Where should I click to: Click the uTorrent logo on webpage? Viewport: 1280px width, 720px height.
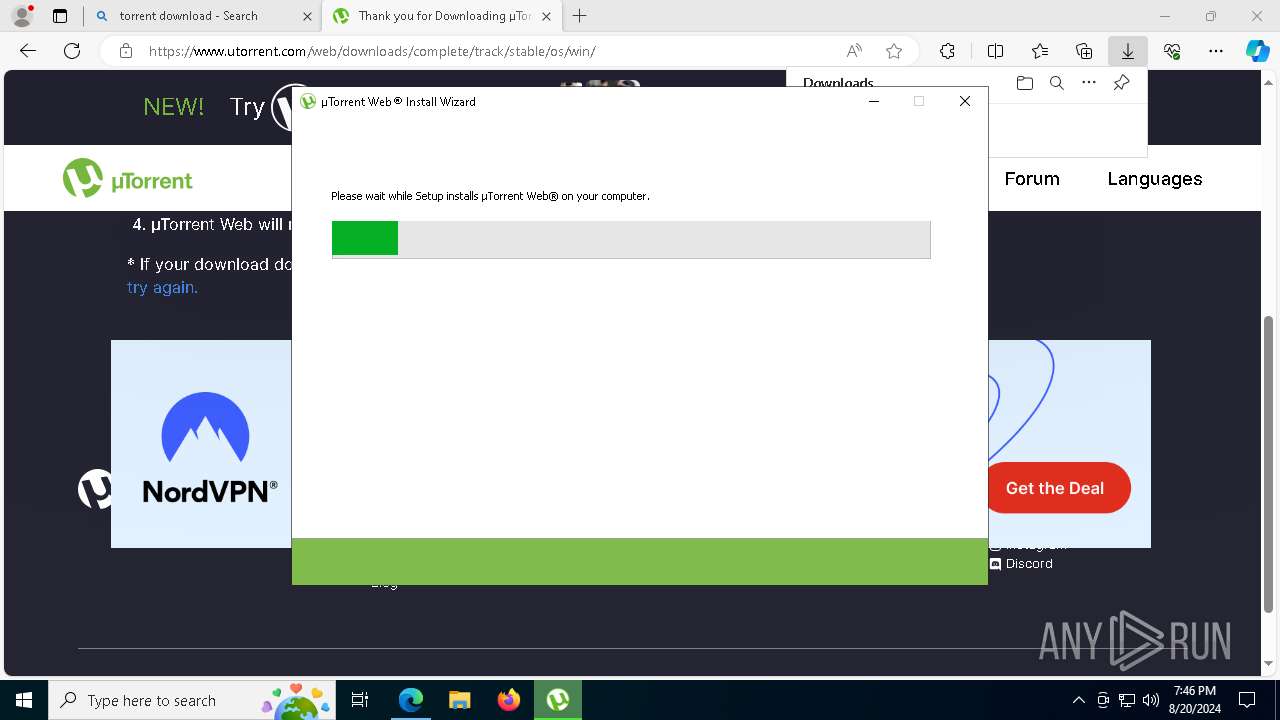tap(127, 179)
